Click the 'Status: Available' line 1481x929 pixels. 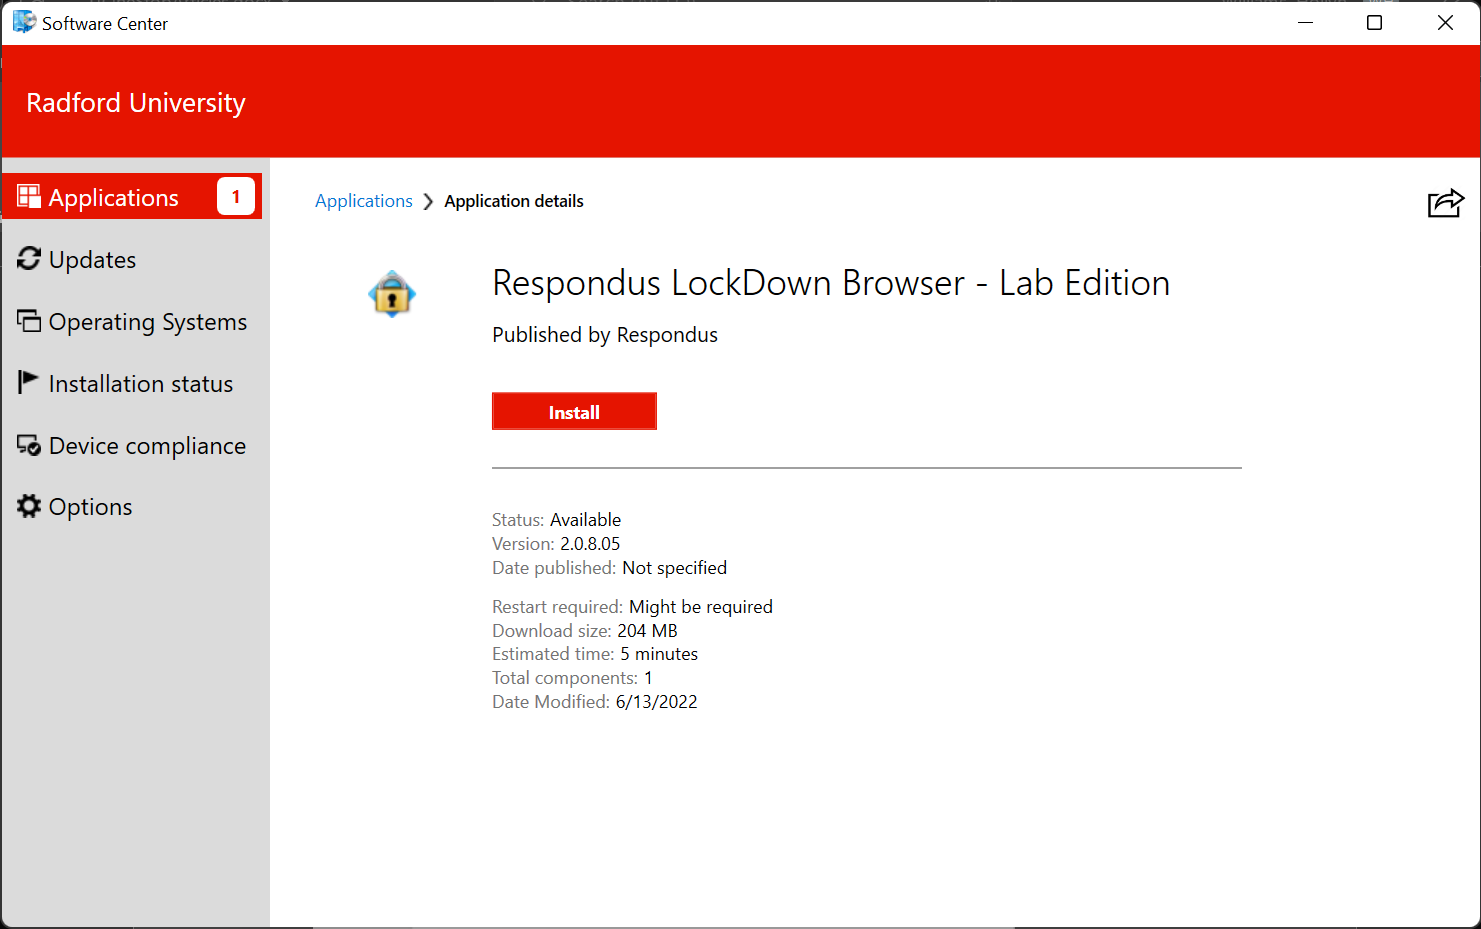tap(556, 520)
